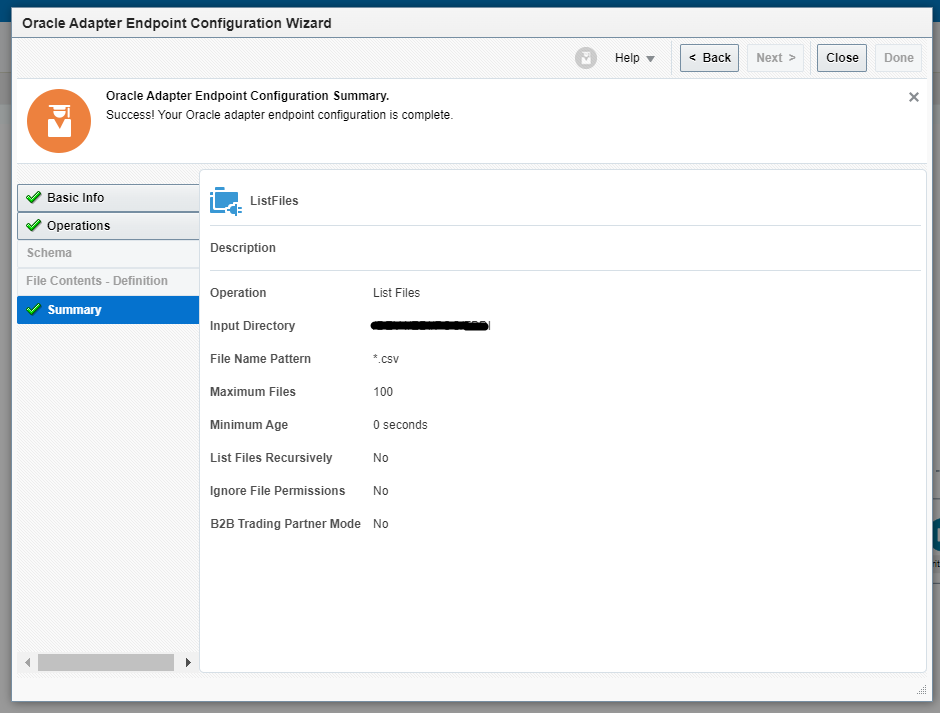Dismiss the success message with X
This screenshot has width=940, height=713.
(x=914, y=97)
